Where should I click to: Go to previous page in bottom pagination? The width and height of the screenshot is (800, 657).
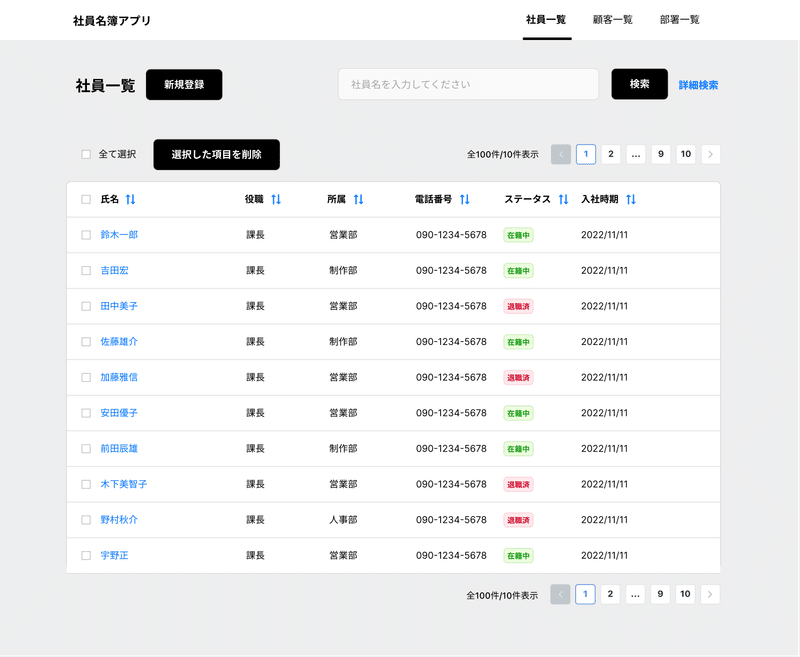(560, 594)
